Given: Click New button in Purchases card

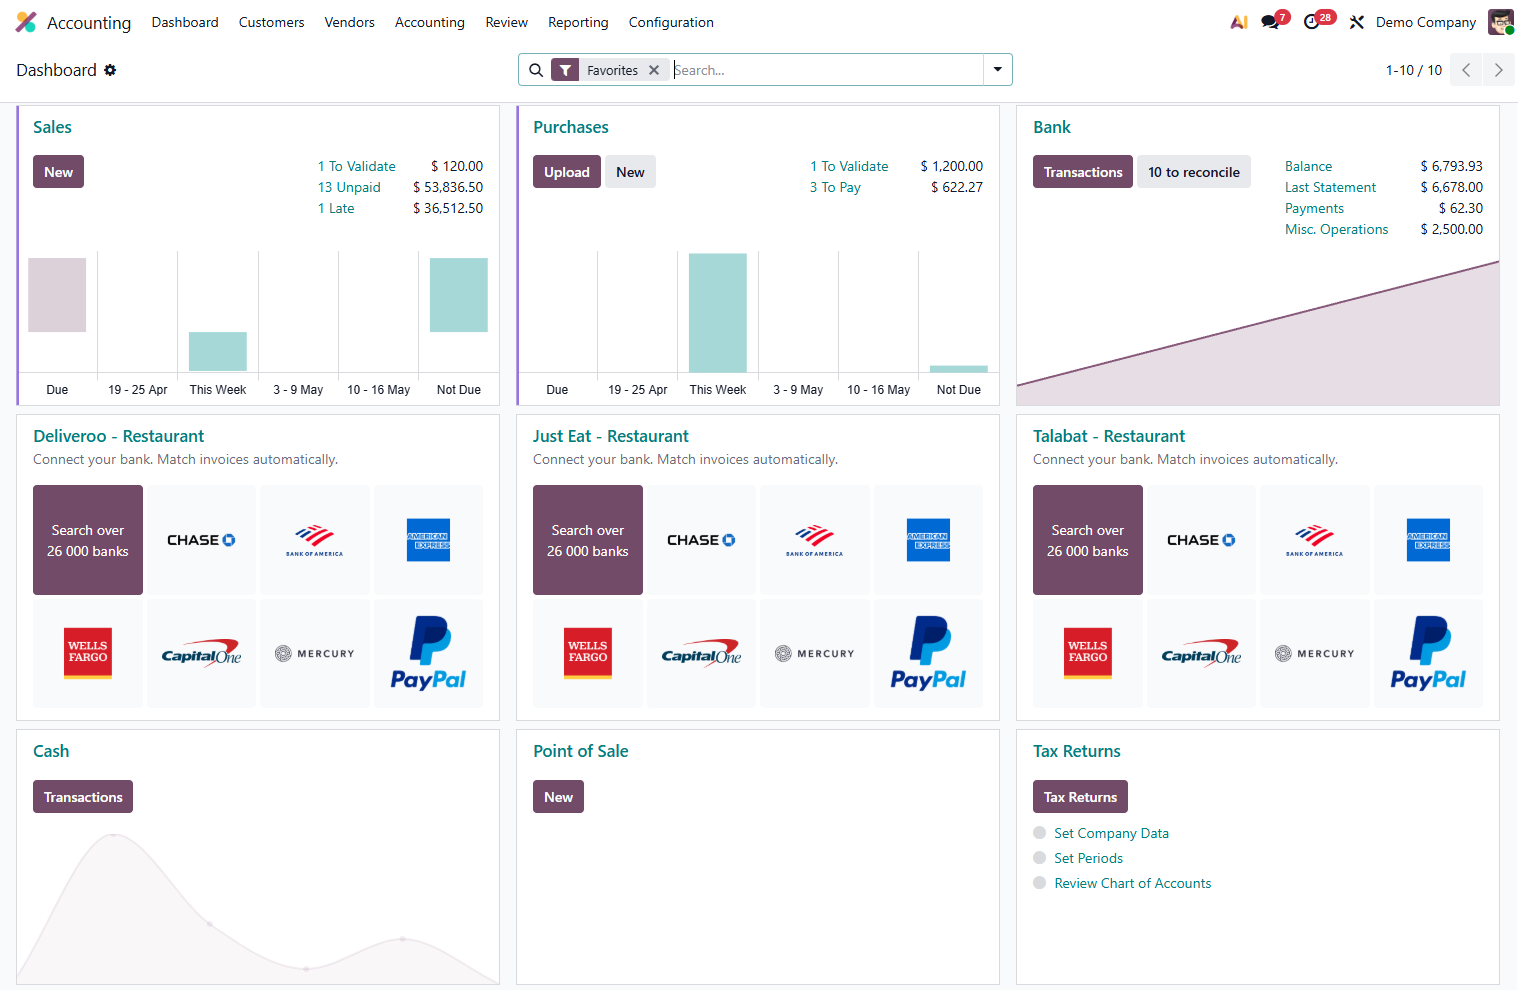Looking at the screenshot, I should tap(630, 172).
